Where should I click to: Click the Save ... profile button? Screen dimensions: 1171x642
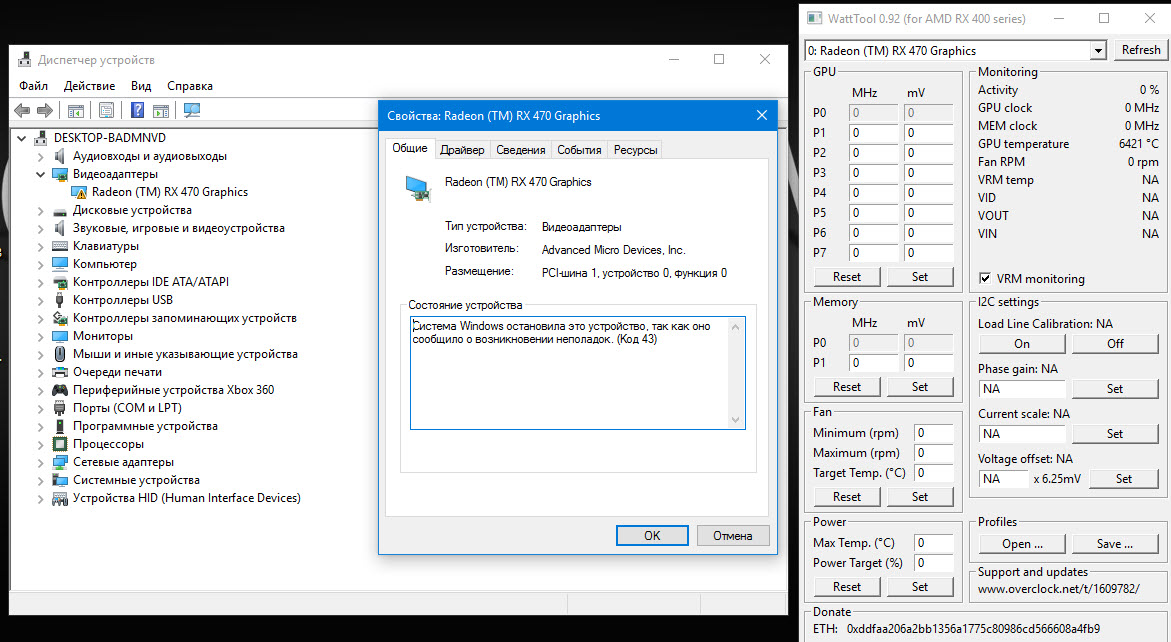click(1115, 544)
